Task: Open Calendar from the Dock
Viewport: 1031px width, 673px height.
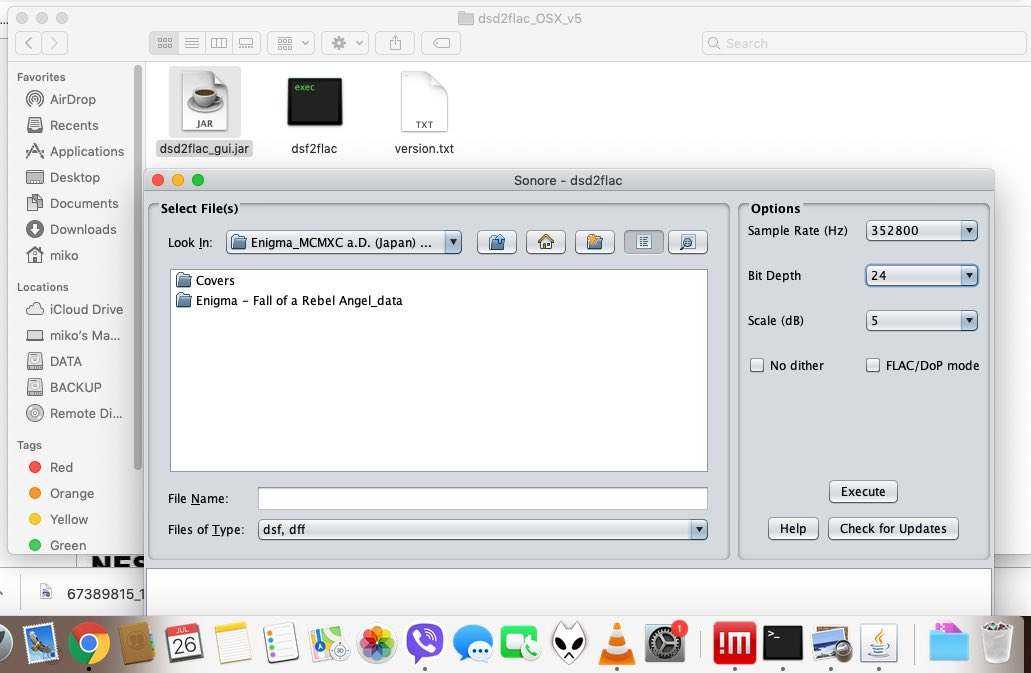Action: click(x=184, y=643)
